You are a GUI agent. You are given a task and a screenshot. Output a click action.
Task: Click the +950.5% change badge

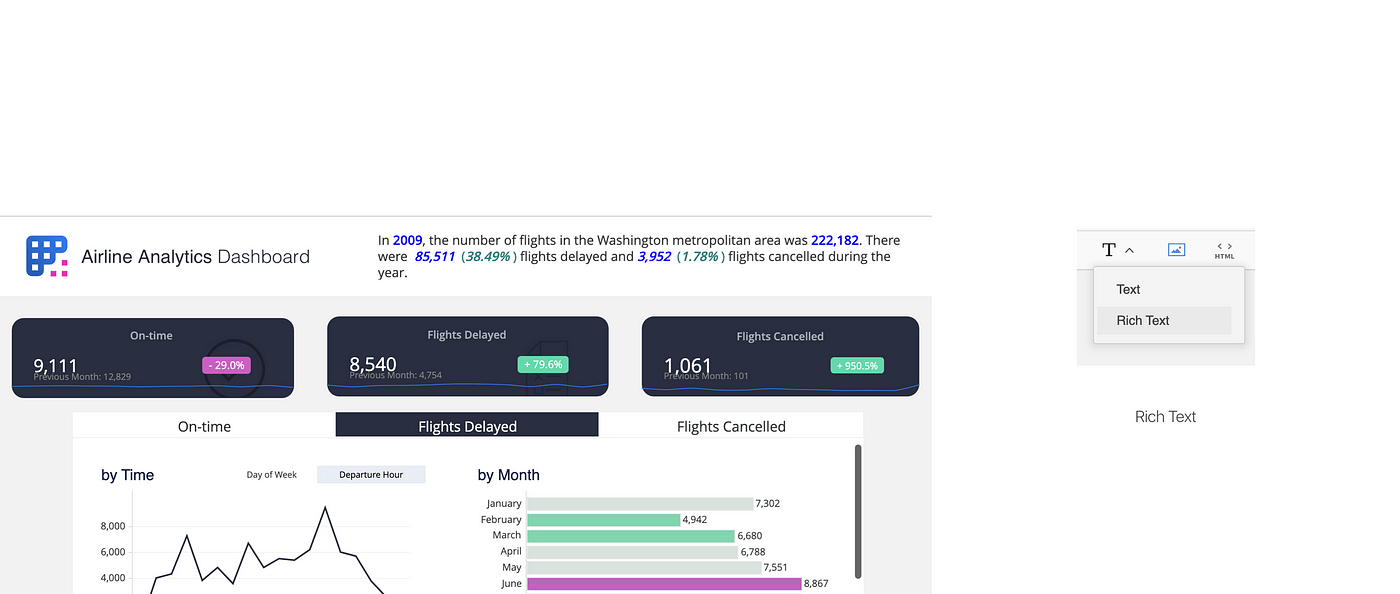(857, 365)
